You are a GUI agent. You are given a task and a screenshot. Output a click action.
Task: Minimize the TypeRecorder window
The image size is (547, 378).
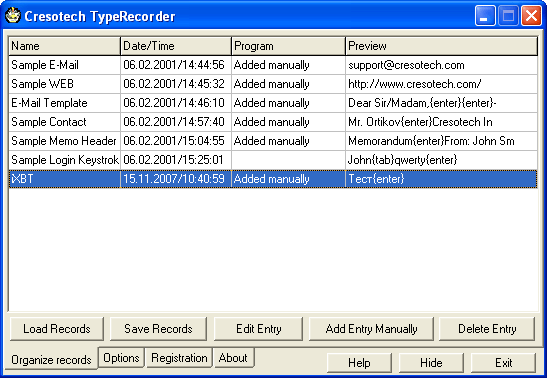click(x=485, y=16)
